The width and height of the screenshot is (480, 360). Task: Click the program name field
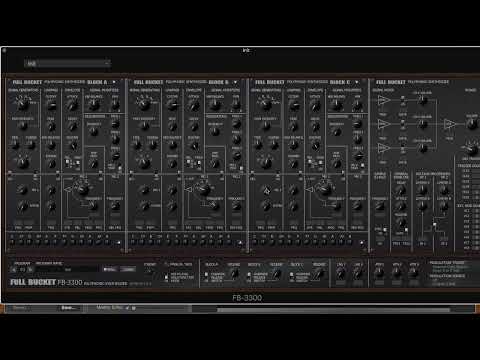(x=68, y=269)
